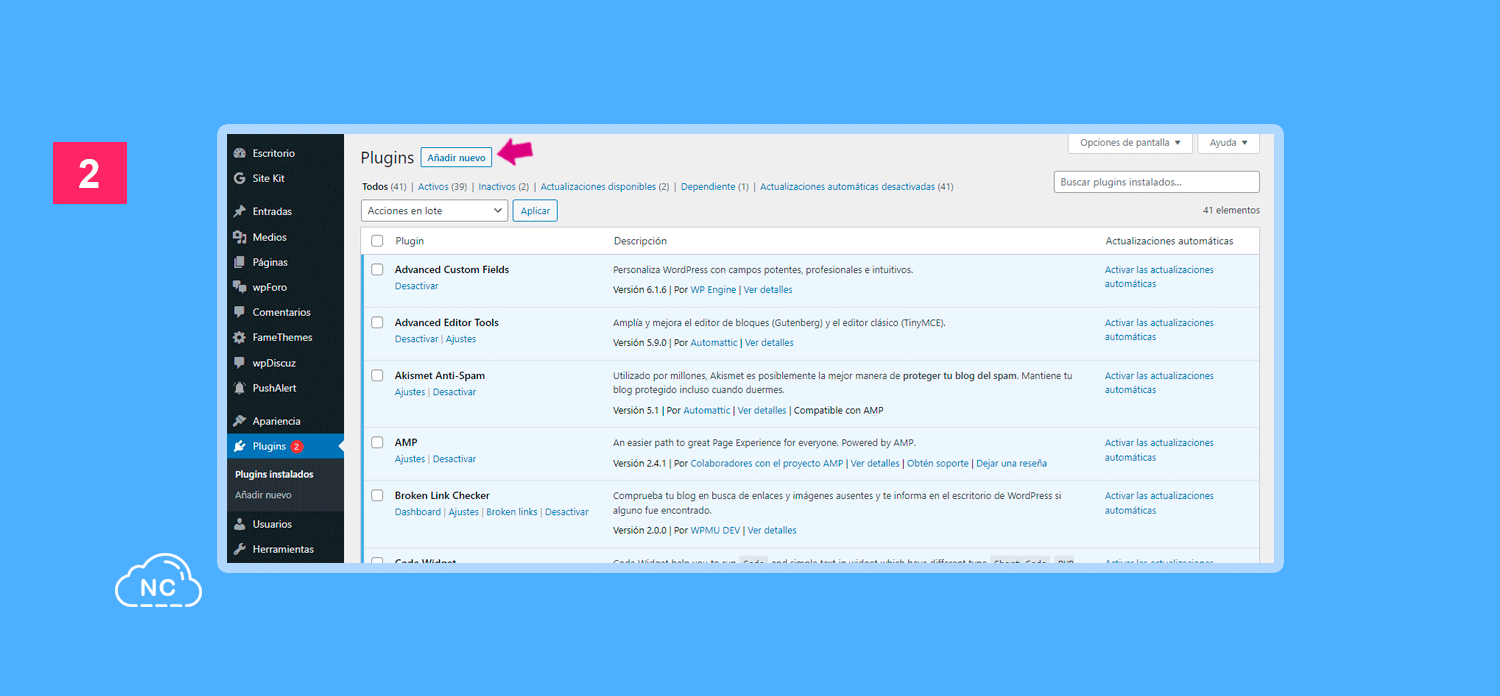
Task: Click the Apariencia paintbrush icon
Action: coord(240,421)
